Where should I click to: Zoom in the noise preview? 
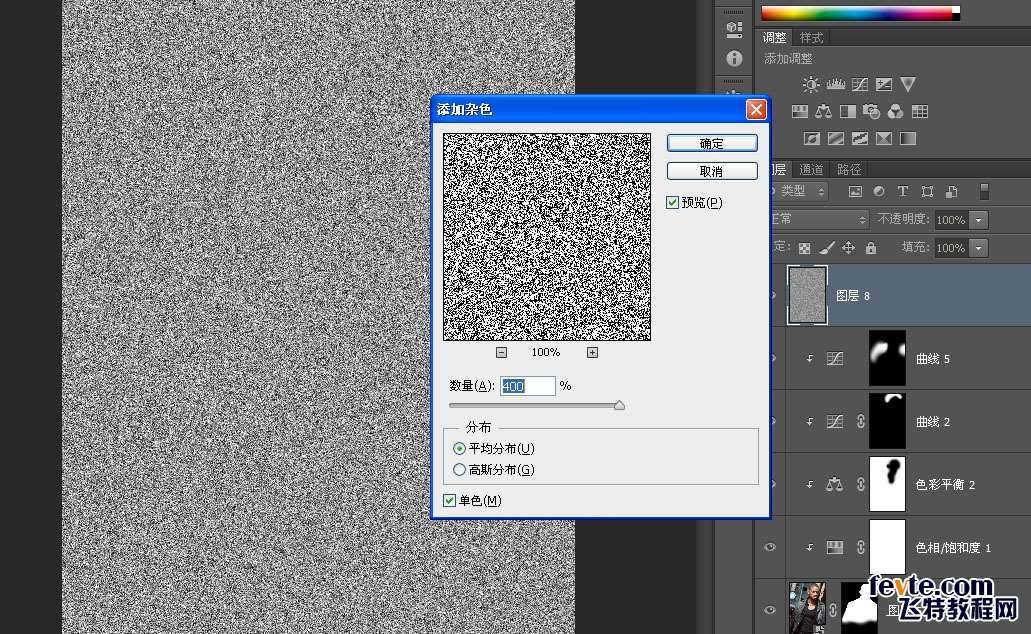click(592, 353)
